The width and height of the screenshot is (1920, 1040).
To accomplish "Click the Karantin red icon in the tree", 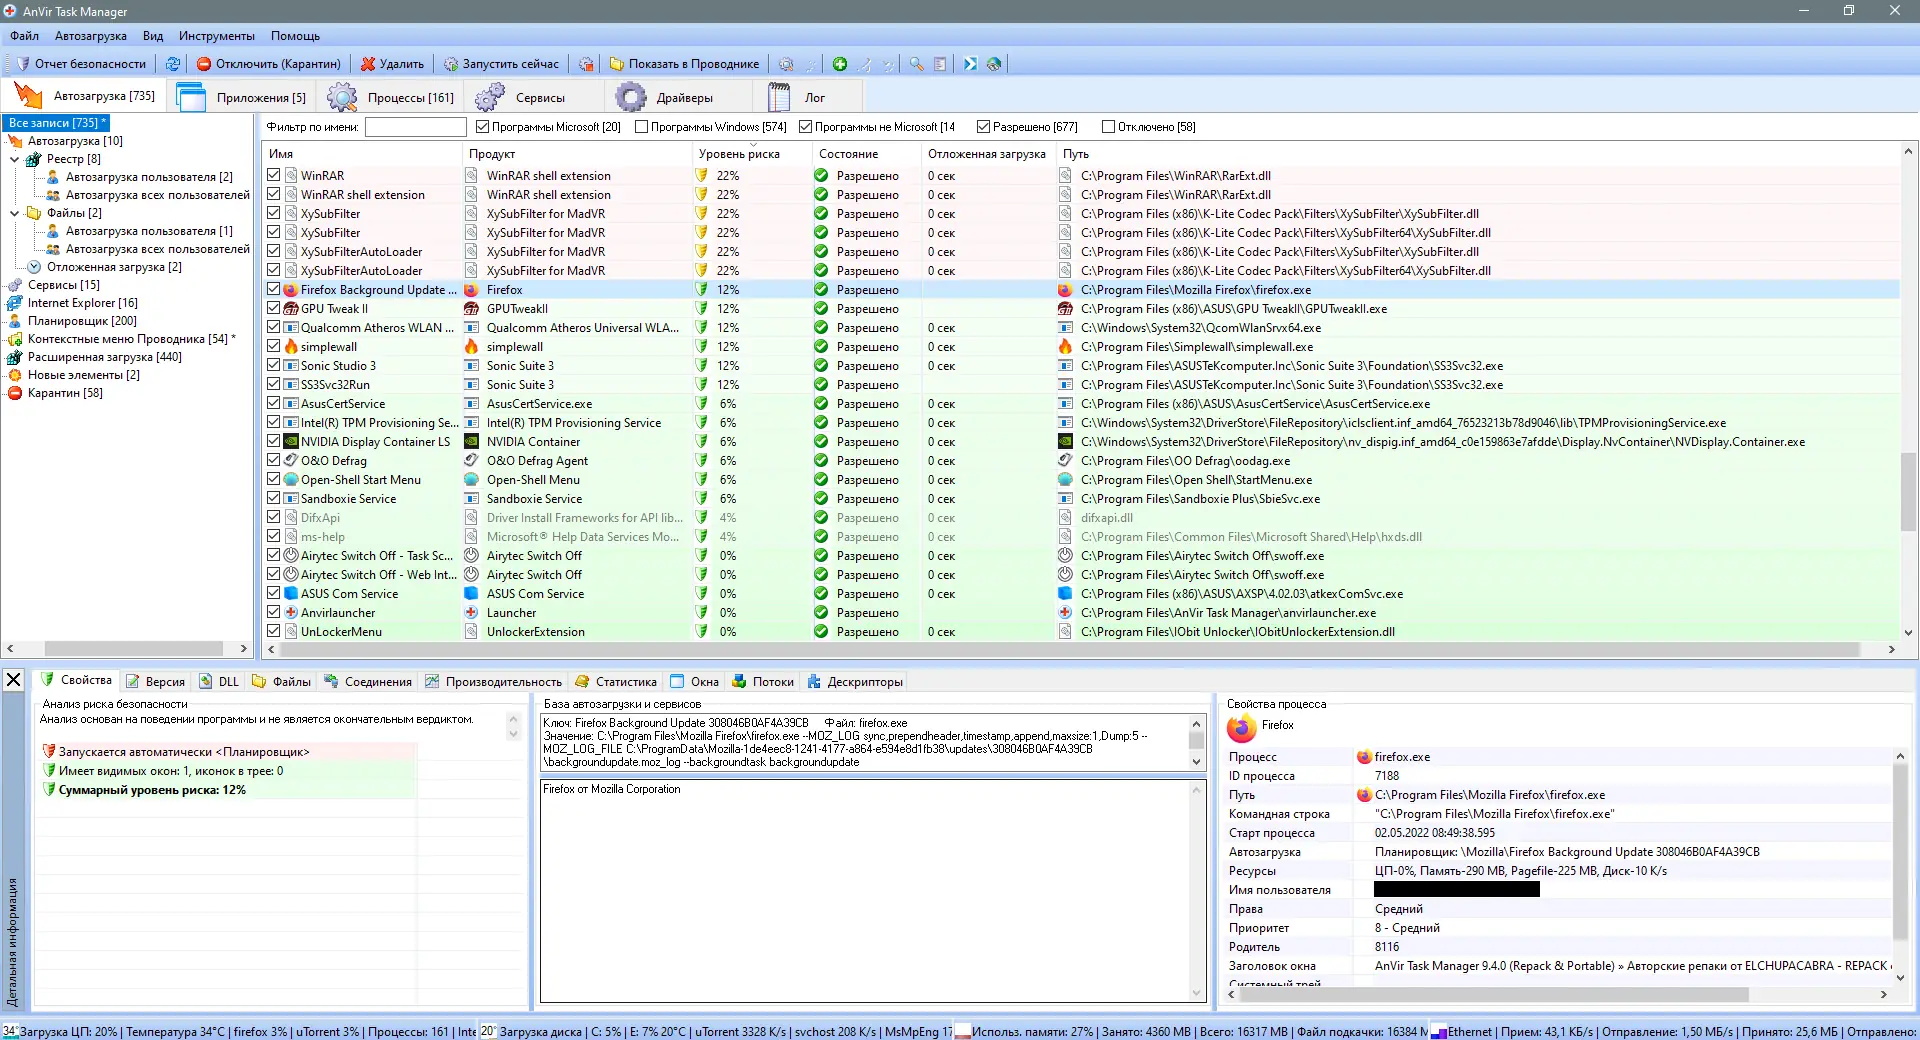I will pyautogui.click(x=15, y=393).
